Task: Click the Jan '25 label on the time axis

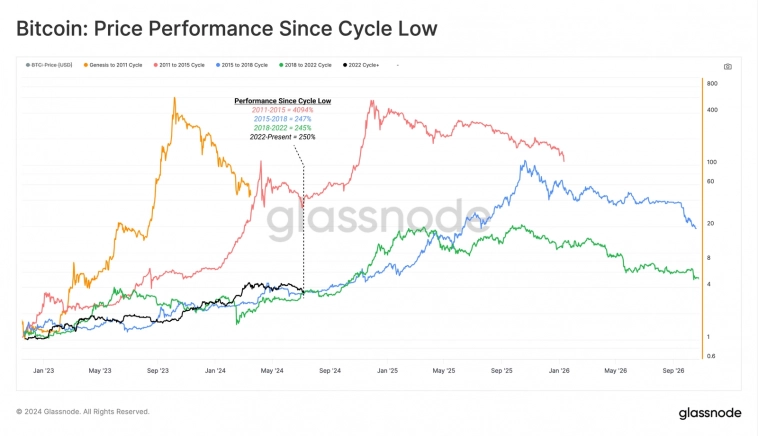Action: coord(387,370)
